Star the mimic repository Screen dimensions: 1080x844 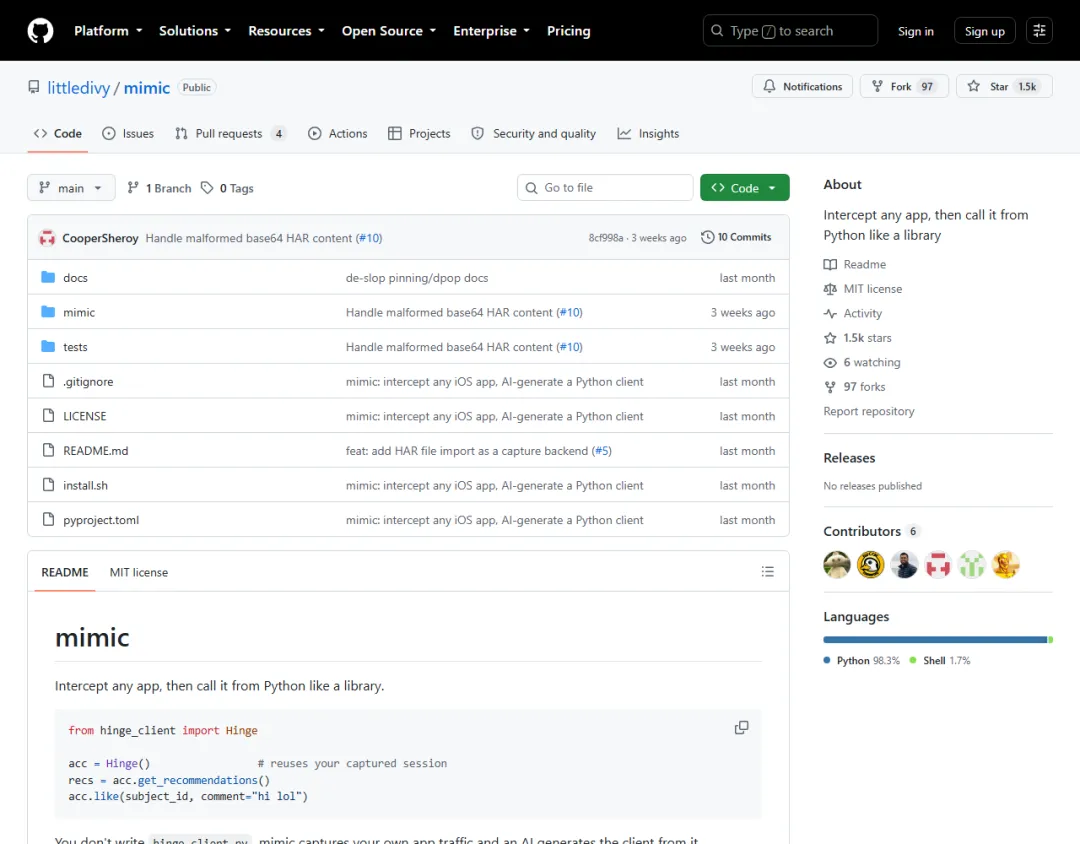tap(1004, 87)
